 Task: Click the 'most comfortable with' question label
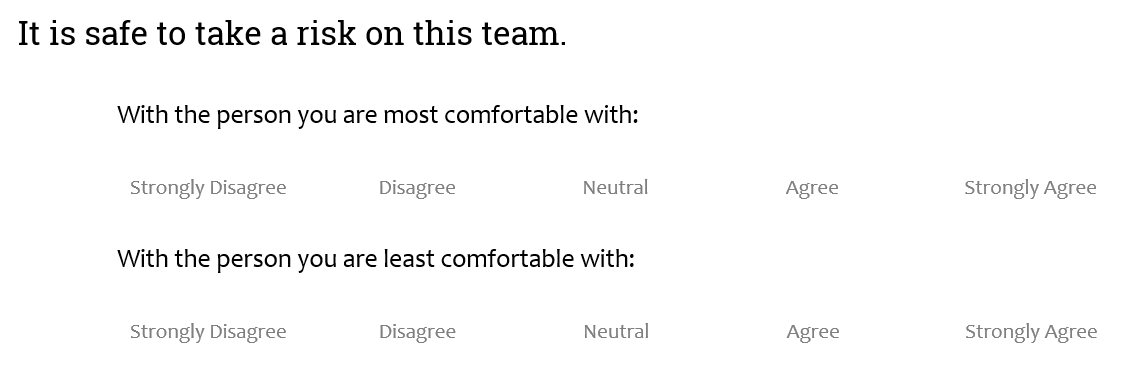377,115
